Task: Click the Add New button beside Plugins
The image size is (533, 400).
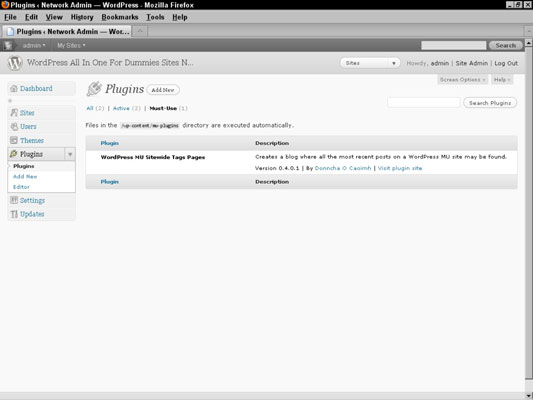Action: (163, 90)
